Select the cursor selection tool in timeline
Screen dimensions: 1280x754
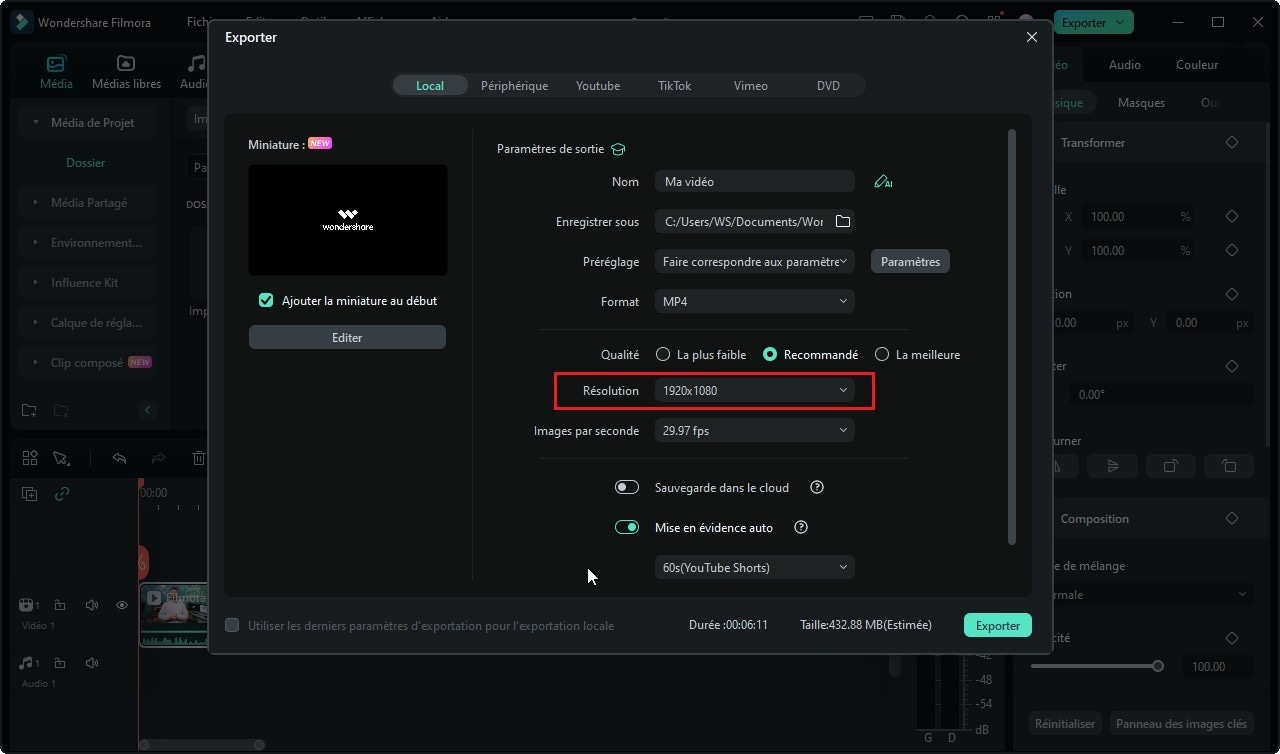61,458
